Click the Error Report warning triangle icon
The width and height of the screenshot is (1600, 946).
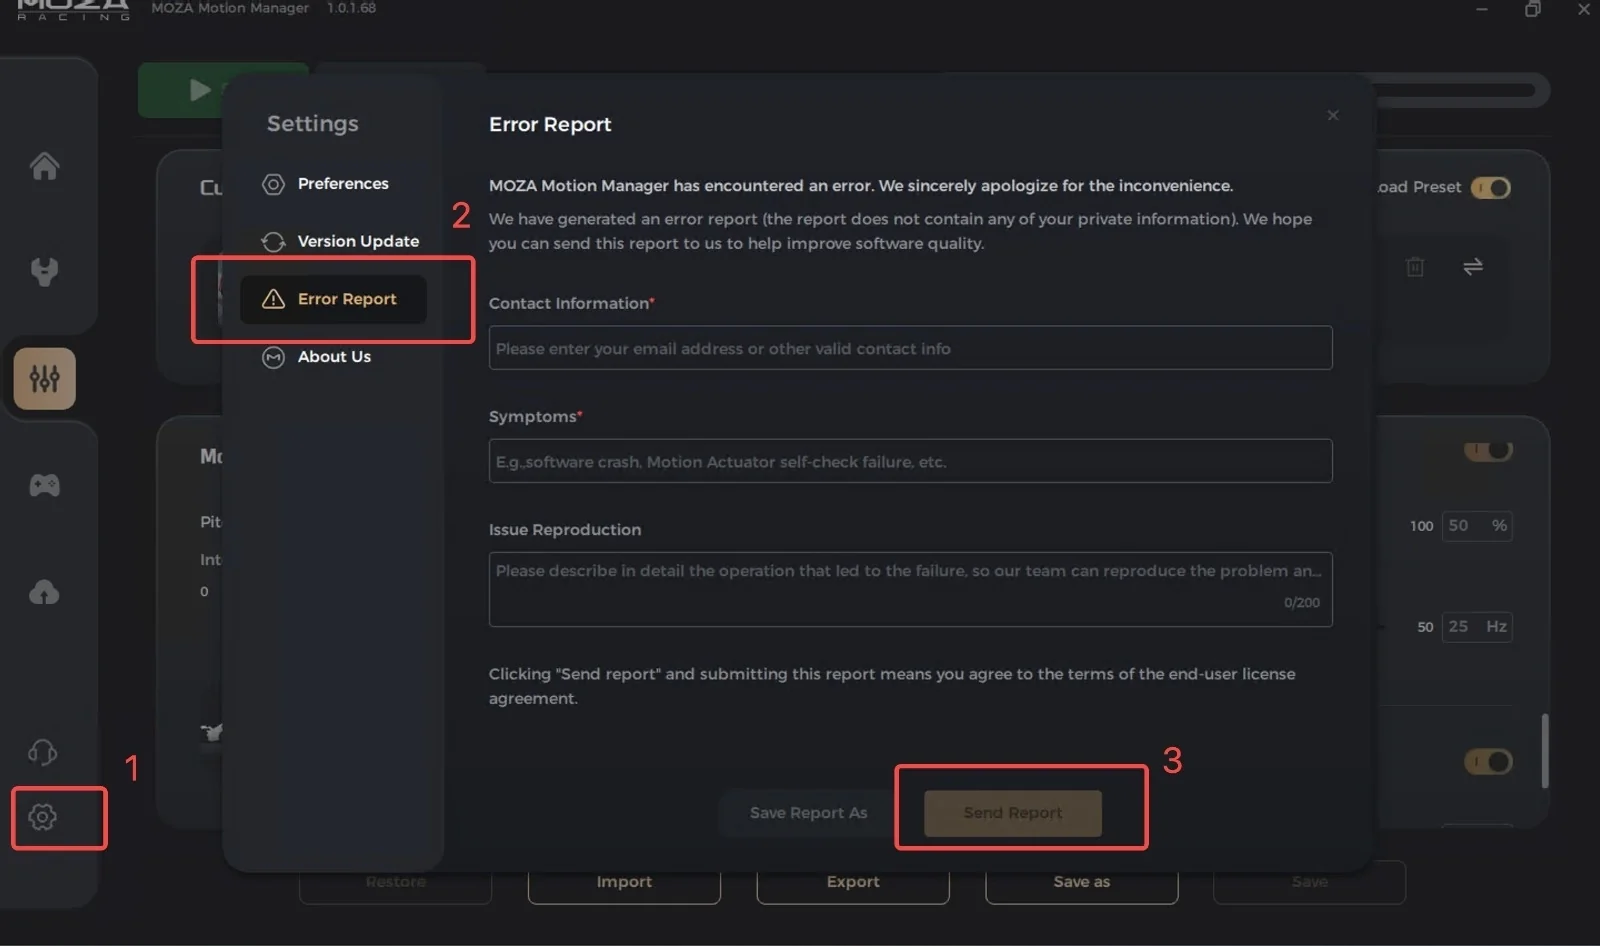tap(273, 299)
